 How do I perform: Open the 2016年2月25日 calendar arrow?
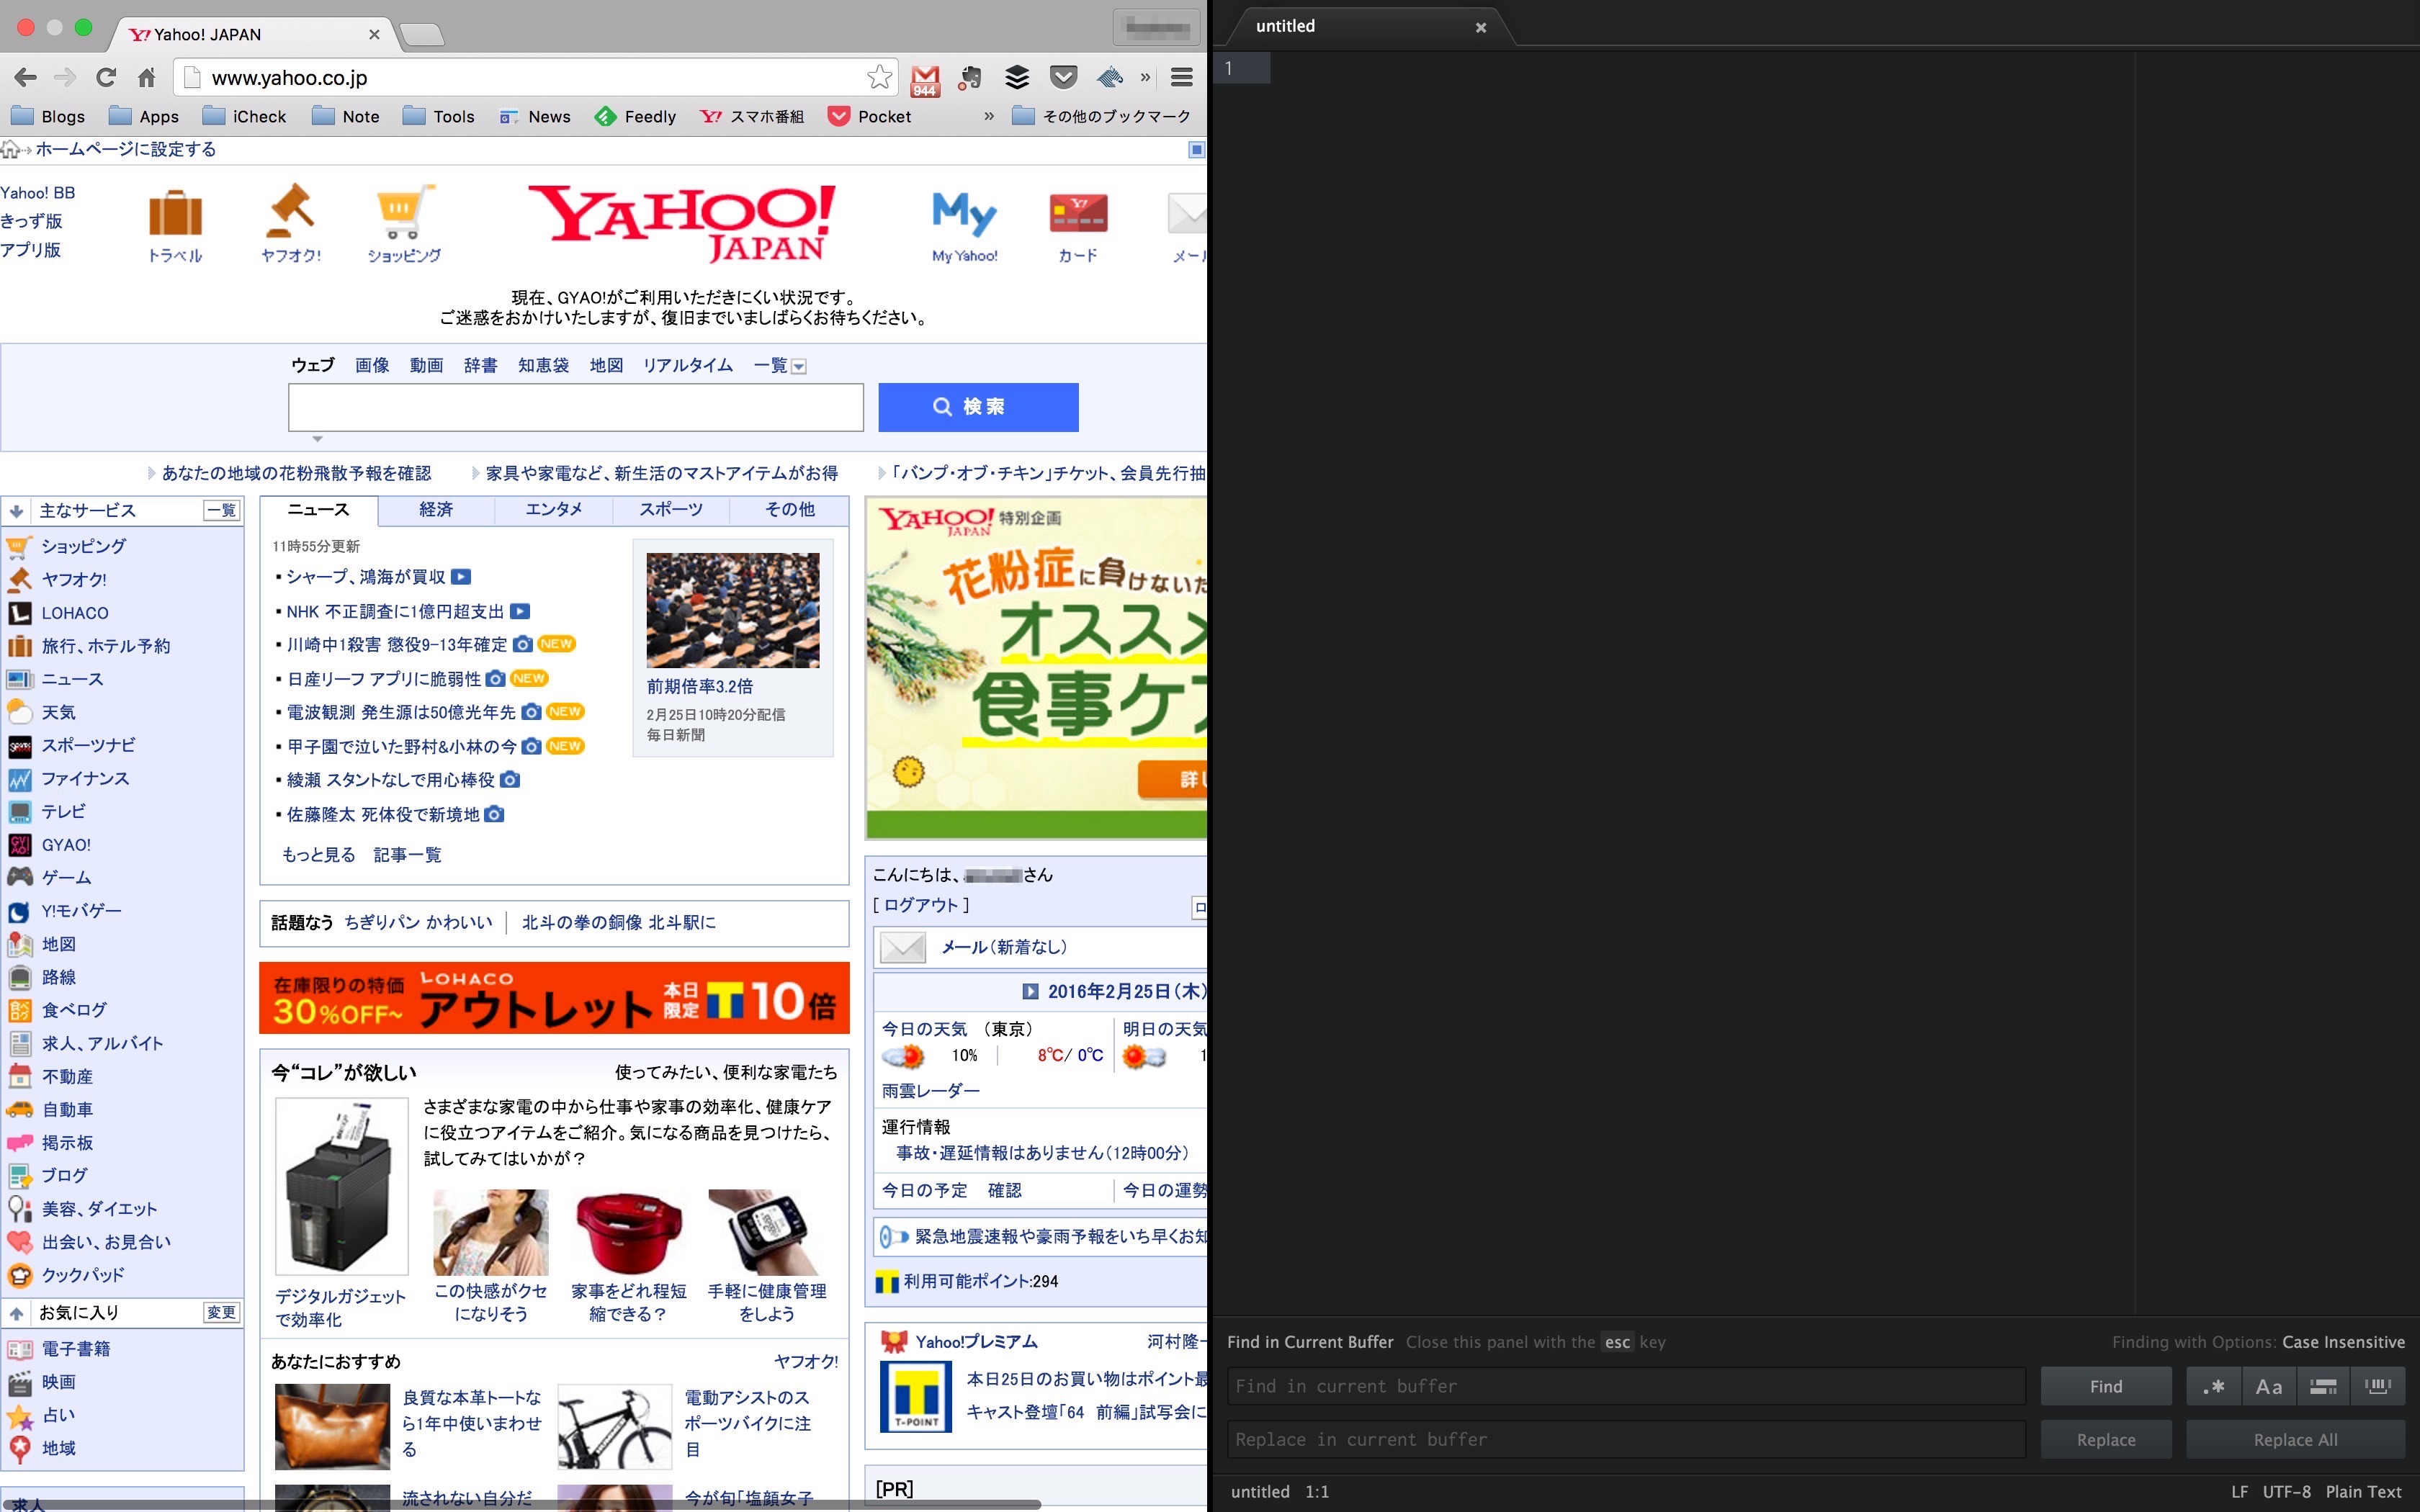1030,991
